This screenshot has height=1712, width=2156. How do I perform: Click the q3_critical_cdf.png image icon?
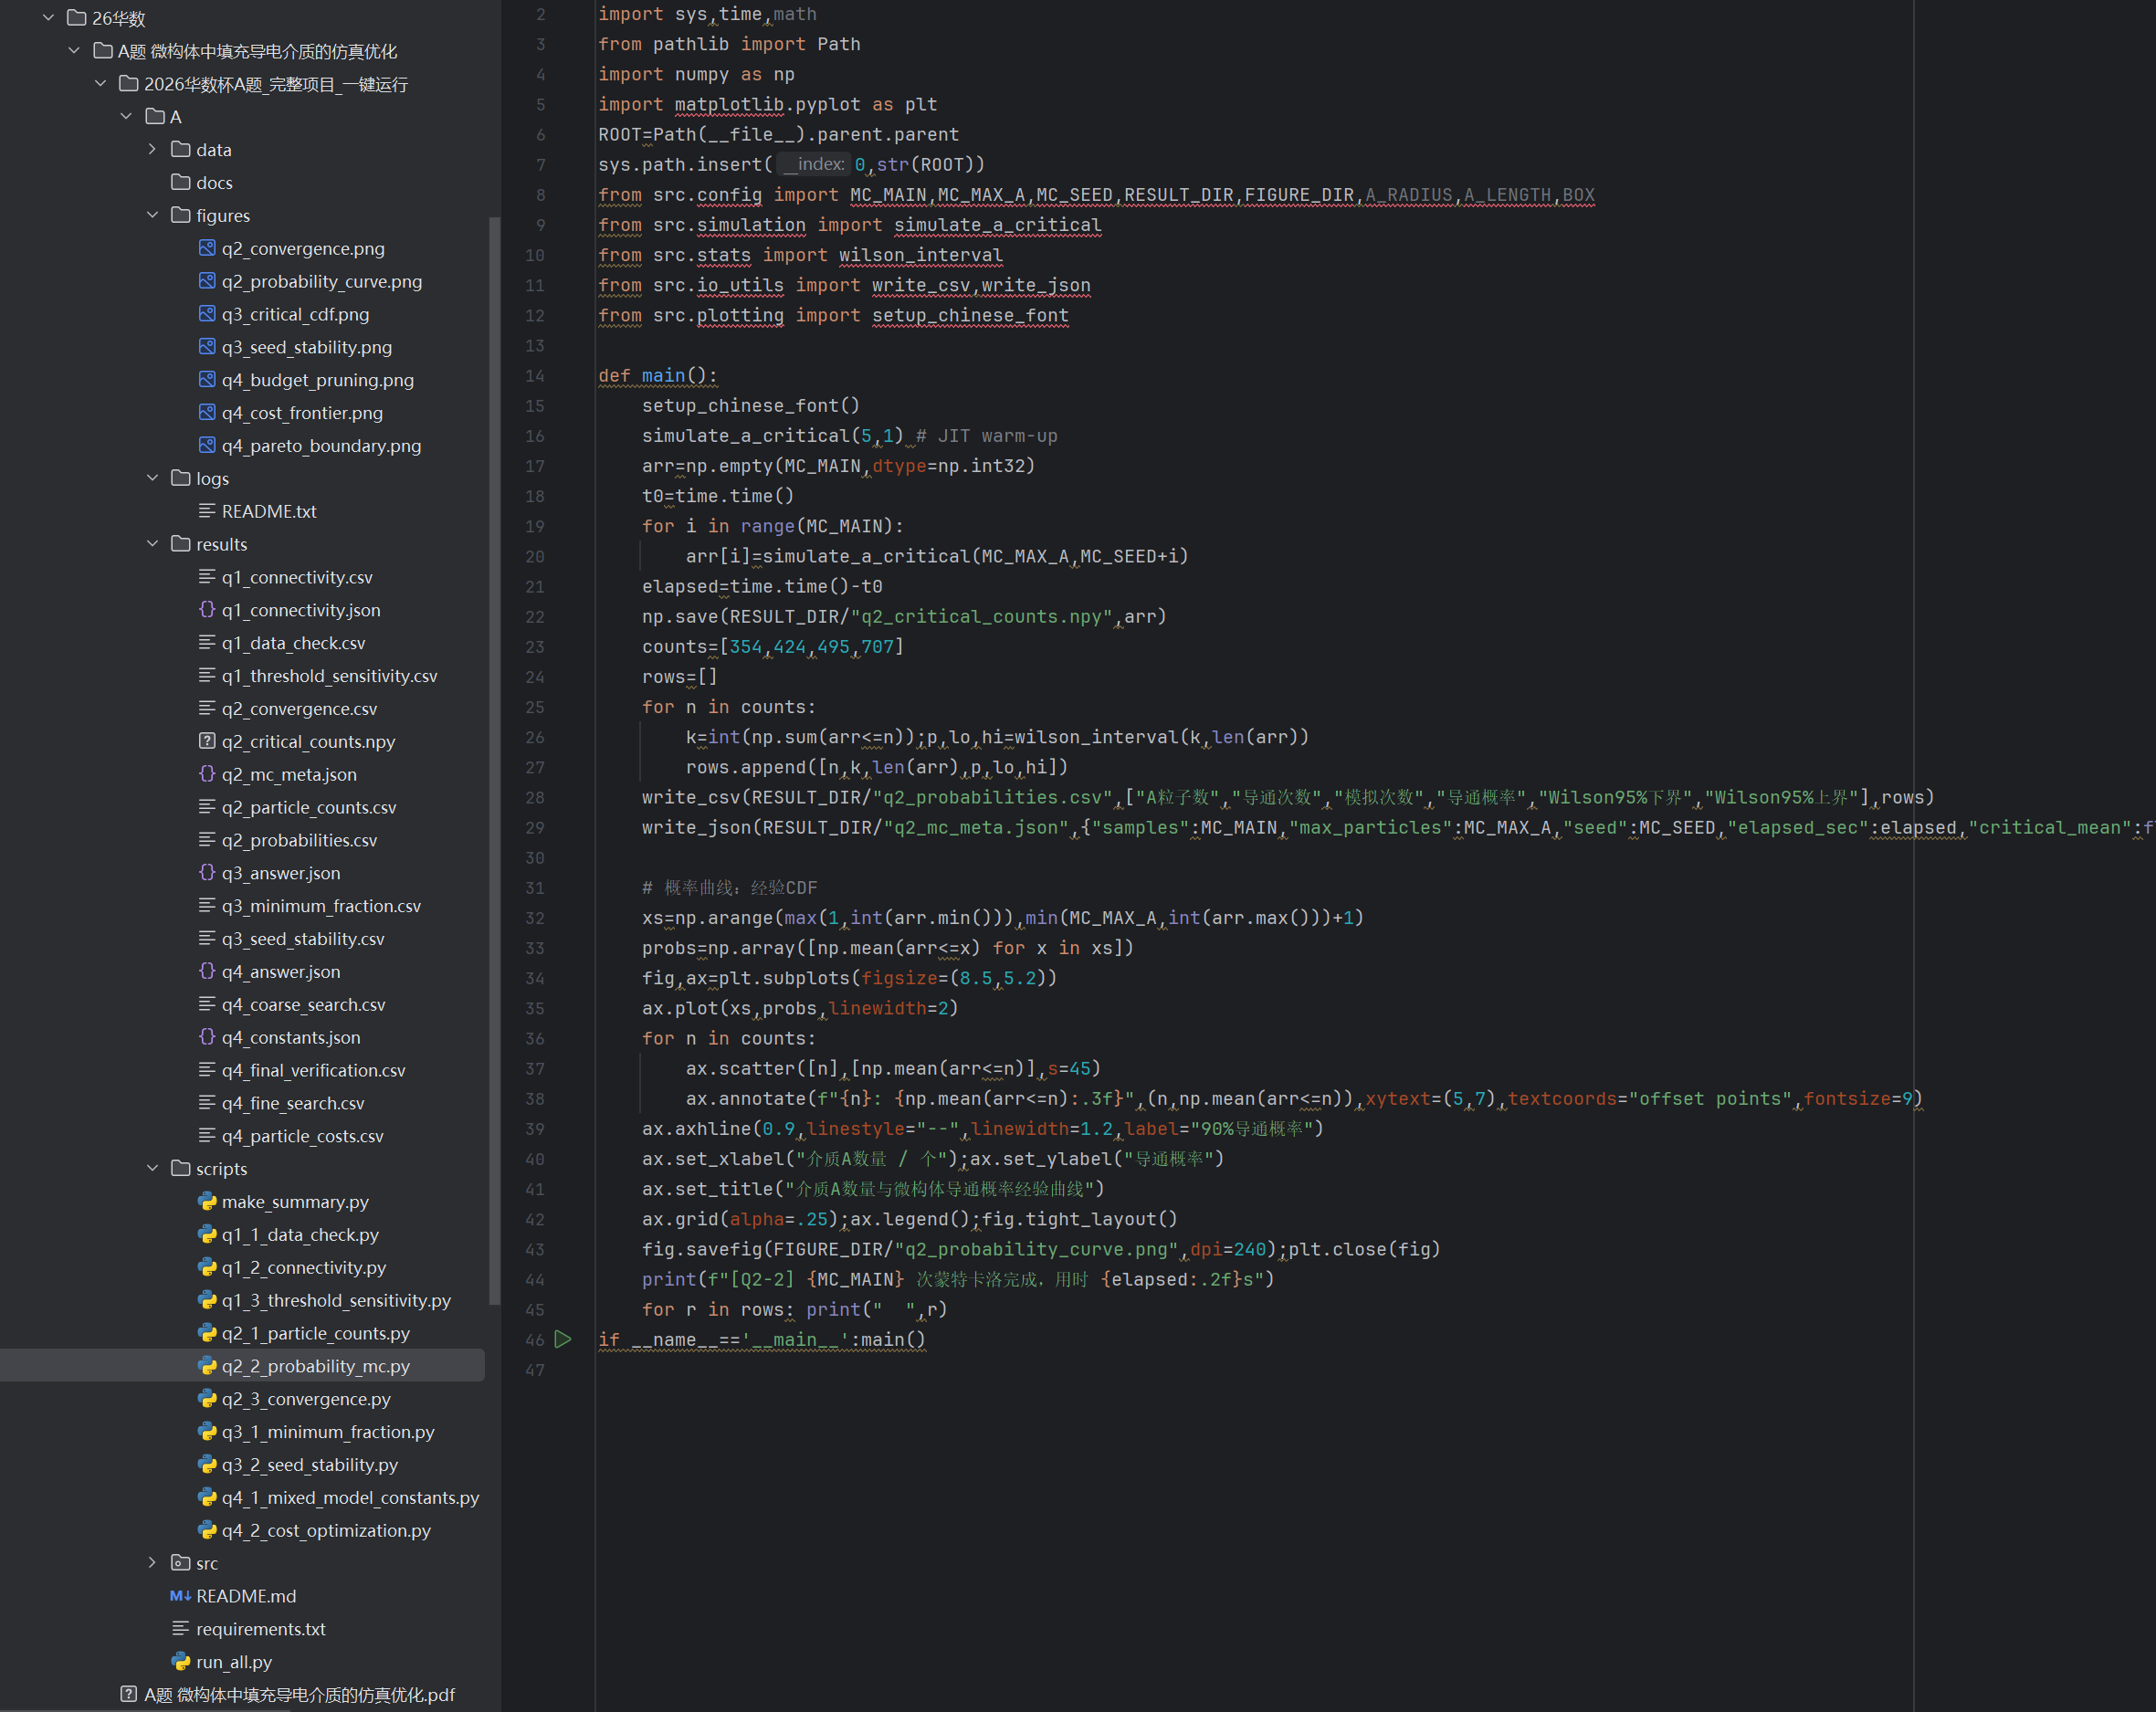pyautogui.click(x=207, y=314)
